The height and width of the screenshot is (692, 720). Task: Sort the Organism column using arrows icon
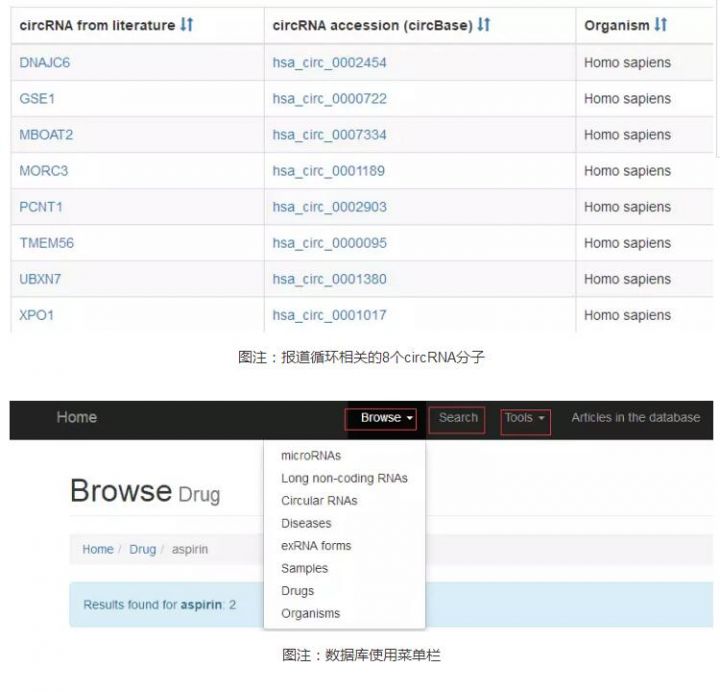(660, 25)
